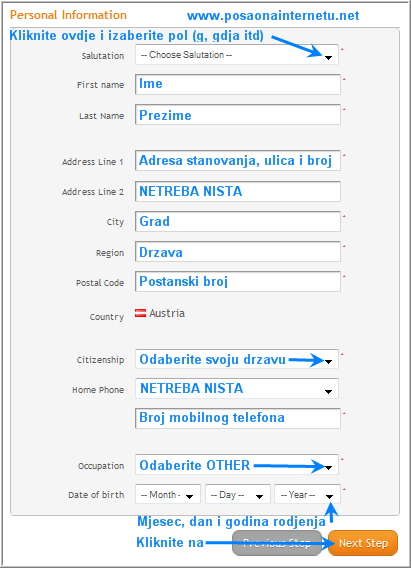
Task: Click the orange Next Step button
Action: click(x=363, y=543)
